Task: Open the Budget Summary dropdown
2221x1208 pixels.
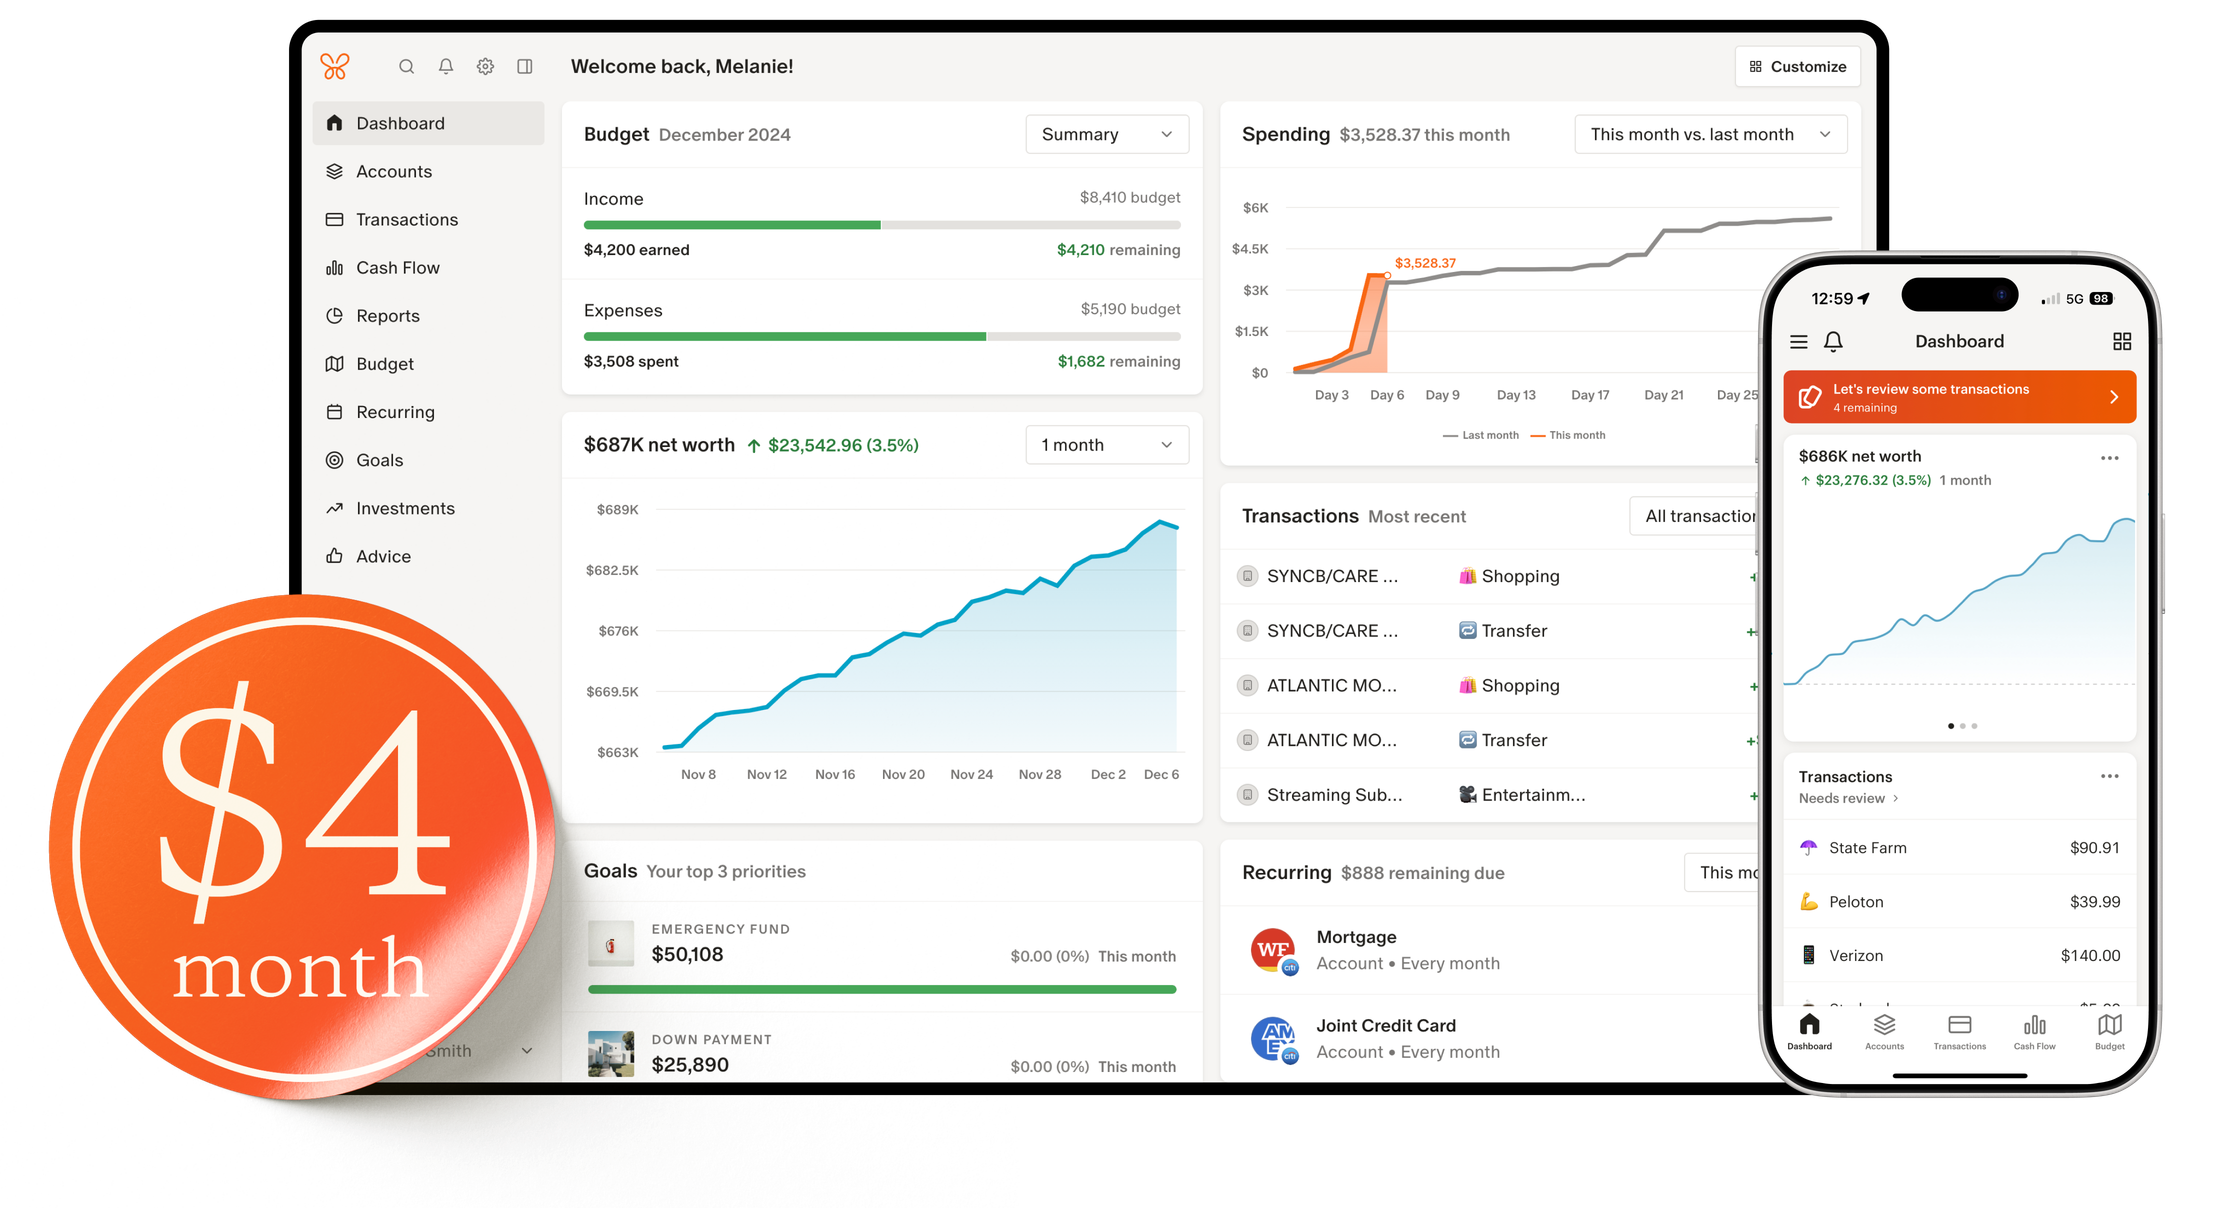Action: click(x=1106, y=135)
